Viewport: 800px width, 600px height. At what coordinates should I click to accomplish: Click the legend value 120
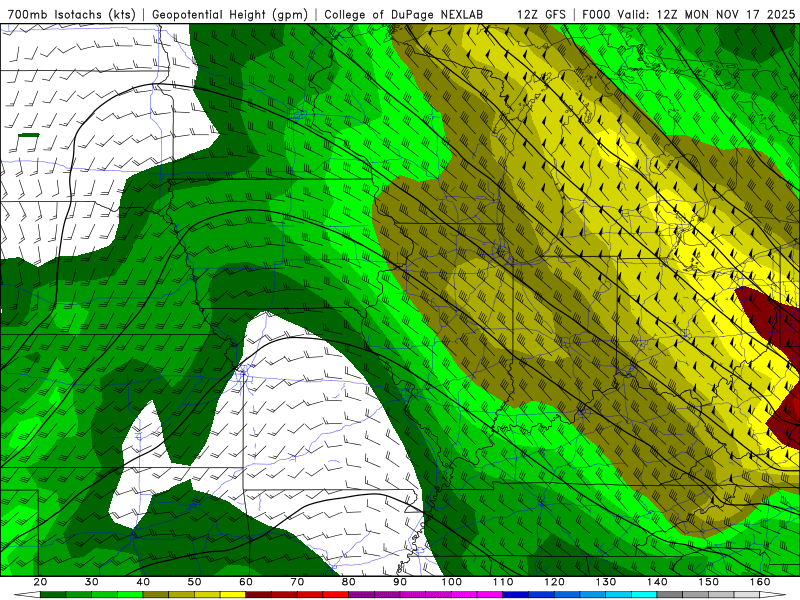coord(555,582)
